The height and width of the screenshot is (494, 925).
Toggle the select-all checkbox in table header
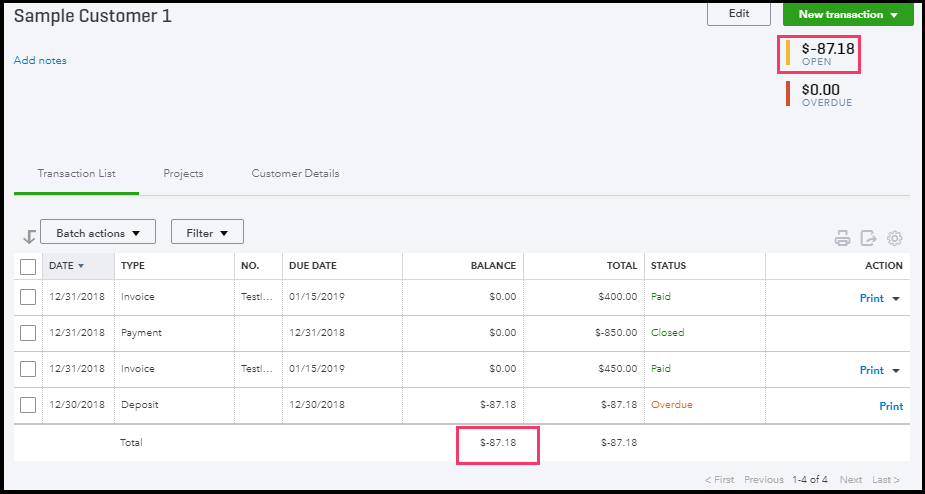coord(28,267)
